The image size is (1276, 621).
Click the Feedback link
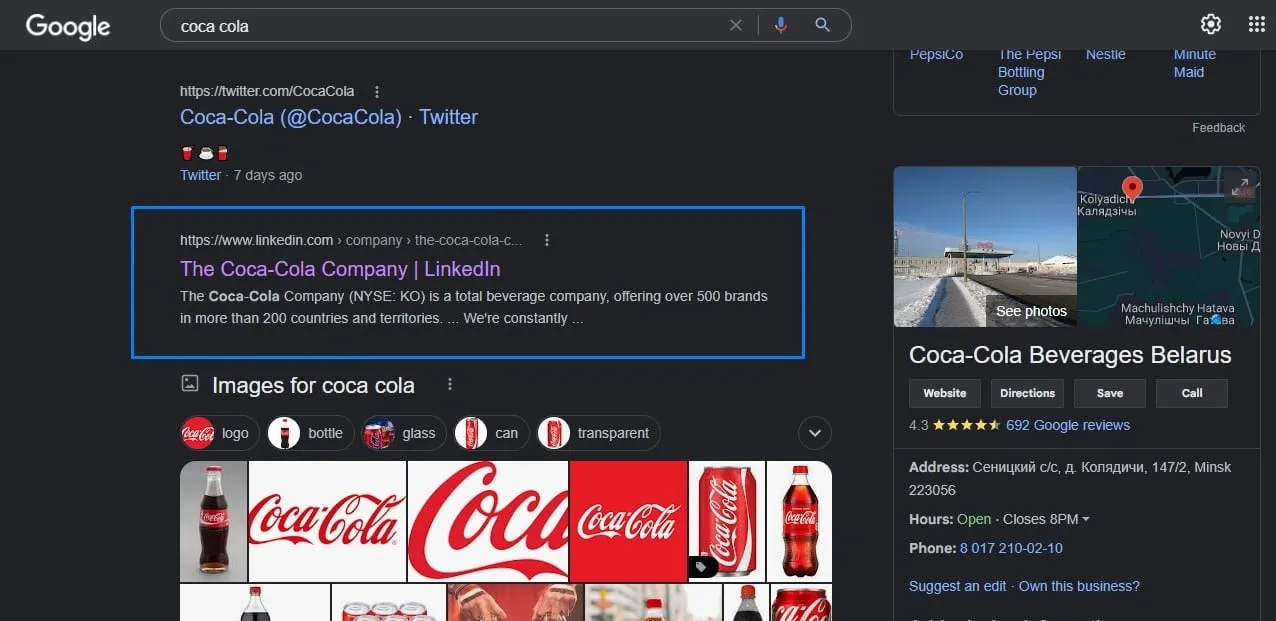(x=1218, y=128)
